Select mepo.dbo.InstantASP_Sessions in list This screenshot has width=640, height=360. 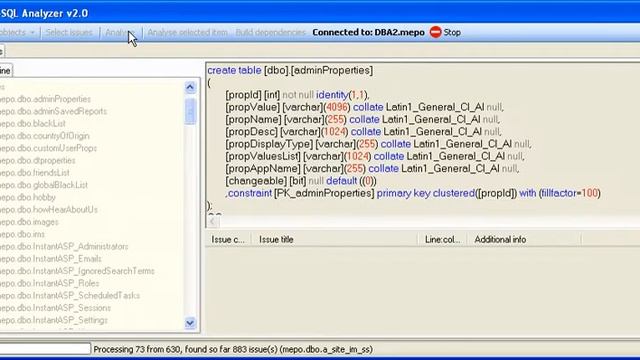pos(56,308)
